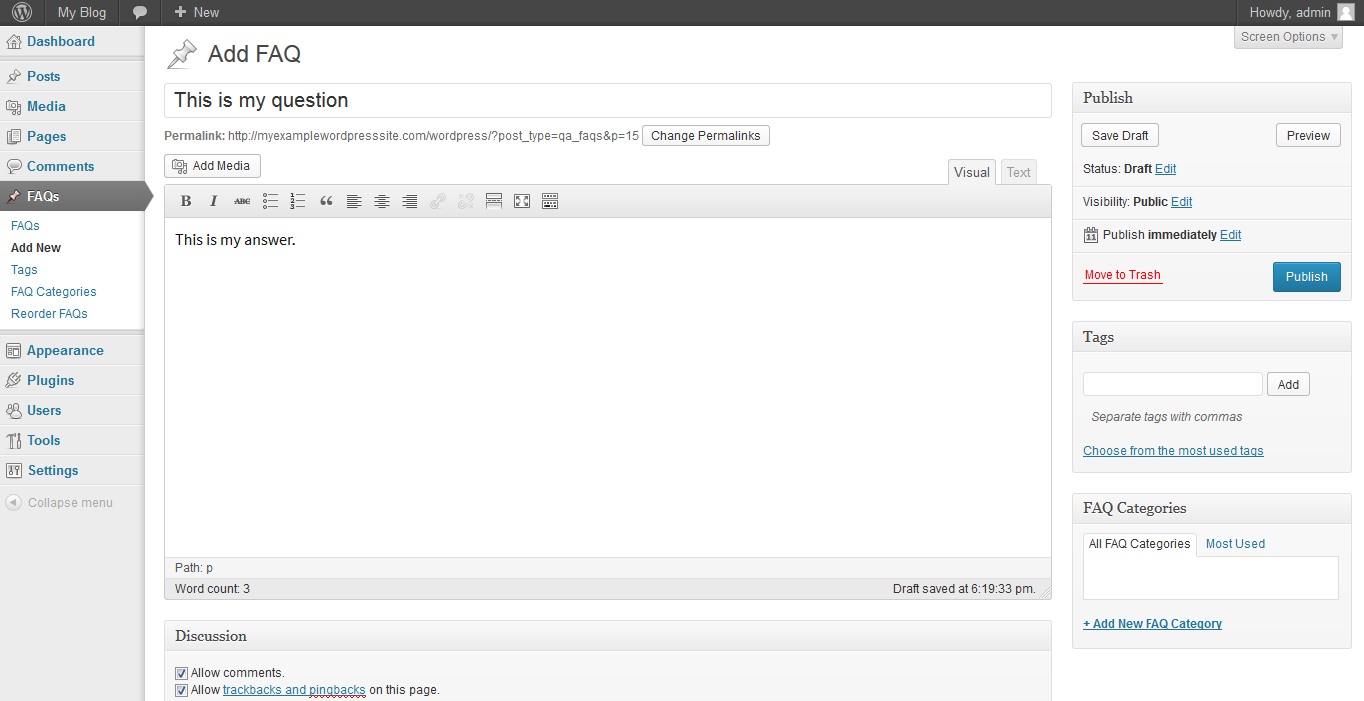Insert an unordered bullet list
This screenshot has width=1364, height=701.
pyautogui.click(x=270, y=201)
